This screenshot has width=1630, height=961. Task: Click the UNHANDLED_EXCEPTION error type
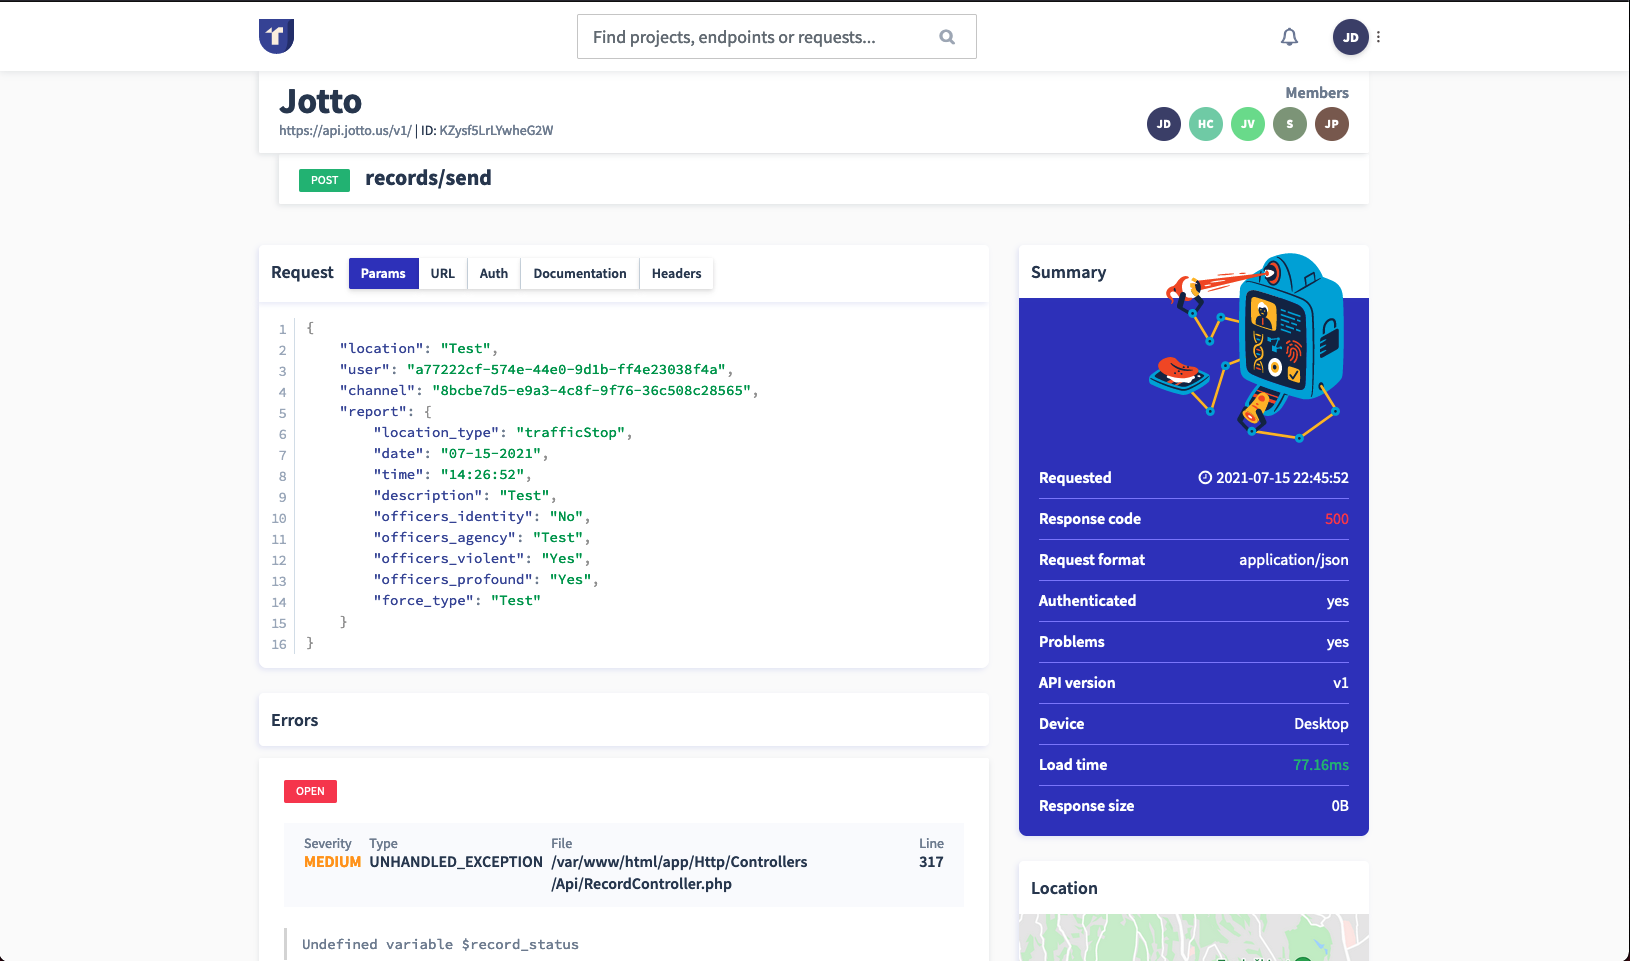coord(456,862)
